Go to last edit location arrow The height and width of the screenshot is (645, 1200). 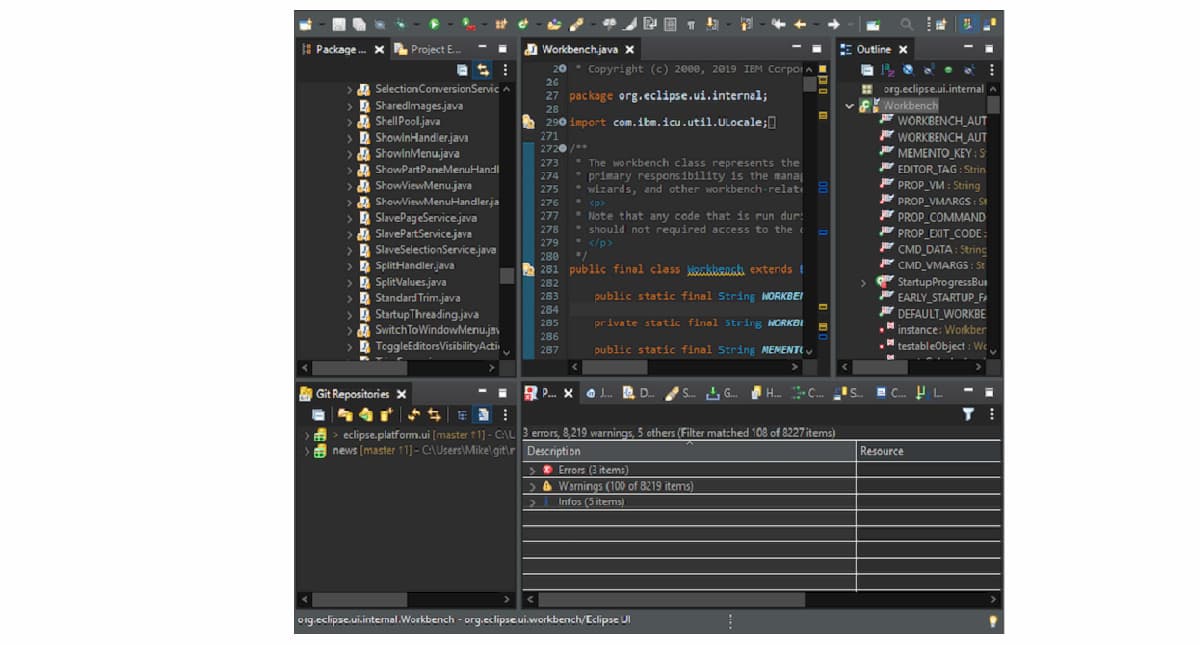778,24
